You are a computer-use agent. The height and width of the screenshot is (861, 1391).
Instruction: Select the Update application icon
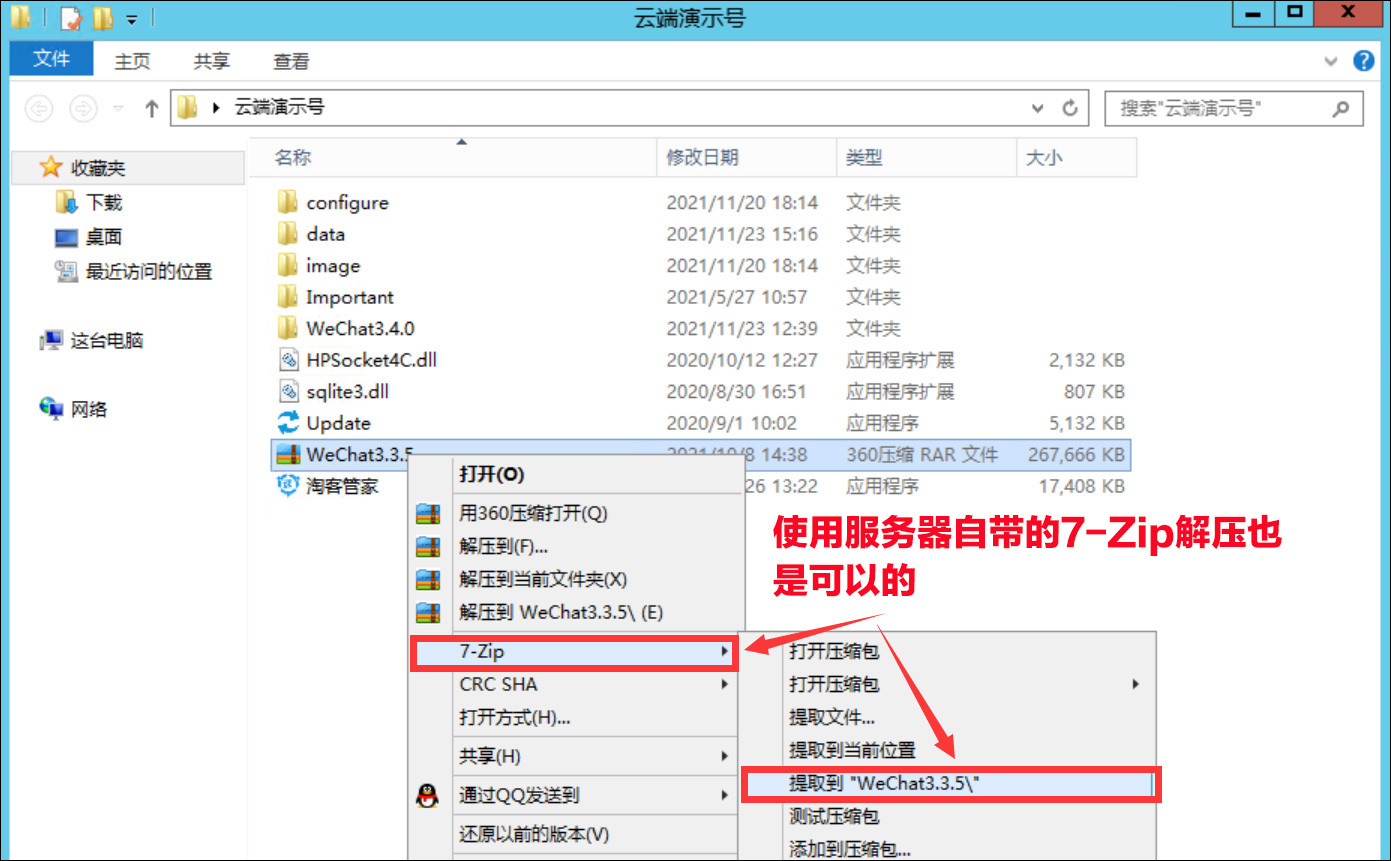[x=288, y=423]
